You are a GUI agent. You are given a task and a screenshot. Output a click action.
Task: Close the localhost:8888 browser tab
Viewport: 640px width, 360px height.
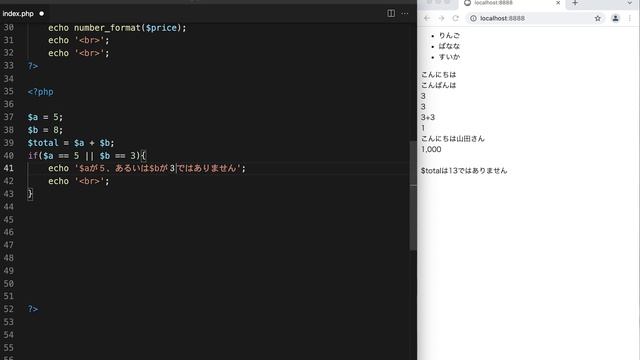(x=558, y=3)
